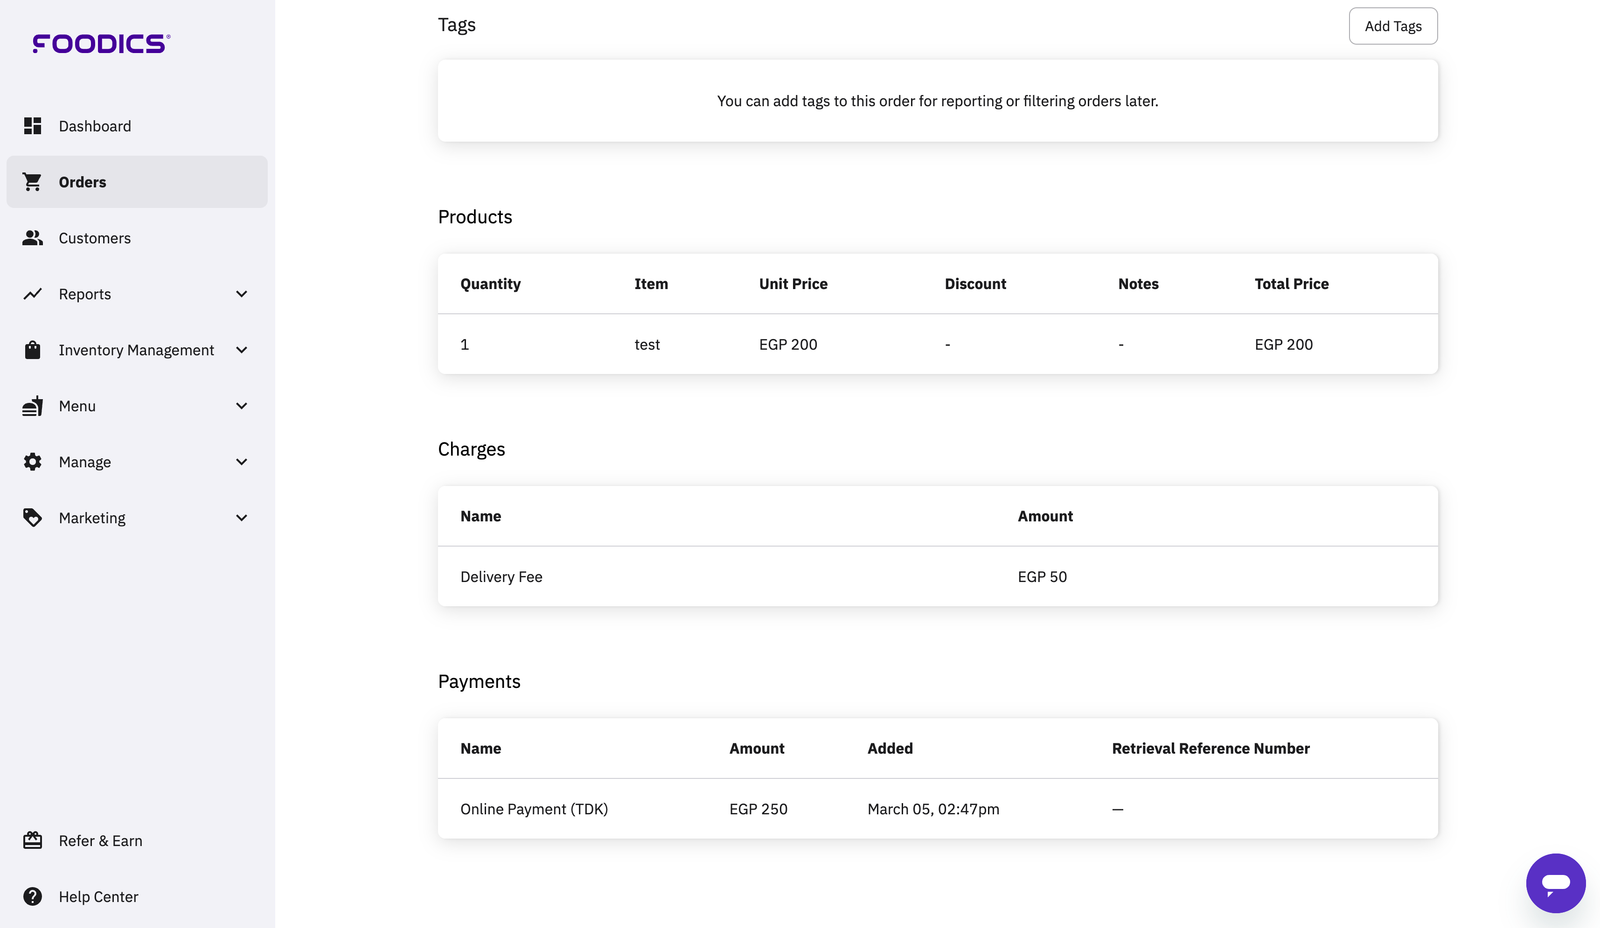
Task: Click the product item named test
Action: 647,345
